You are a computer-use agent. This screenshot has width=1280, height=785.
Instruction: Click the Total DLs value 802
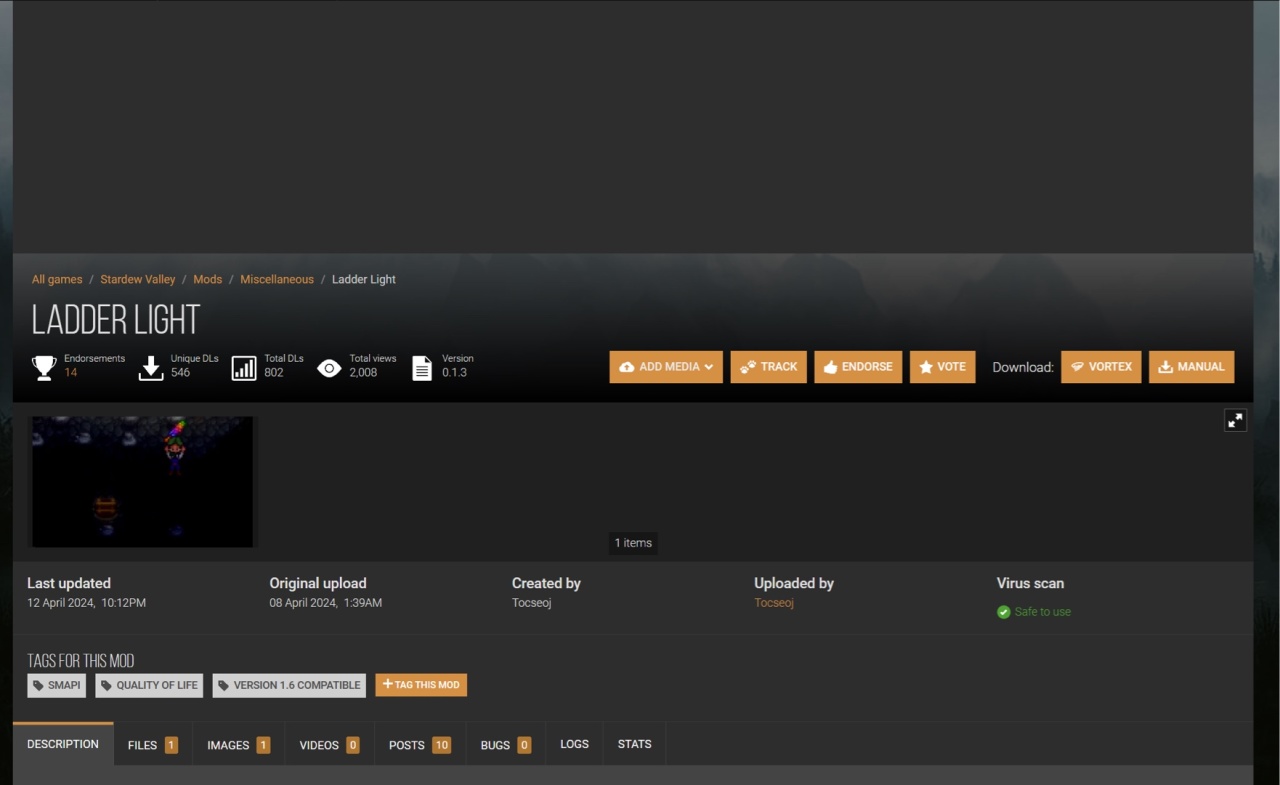274,372
